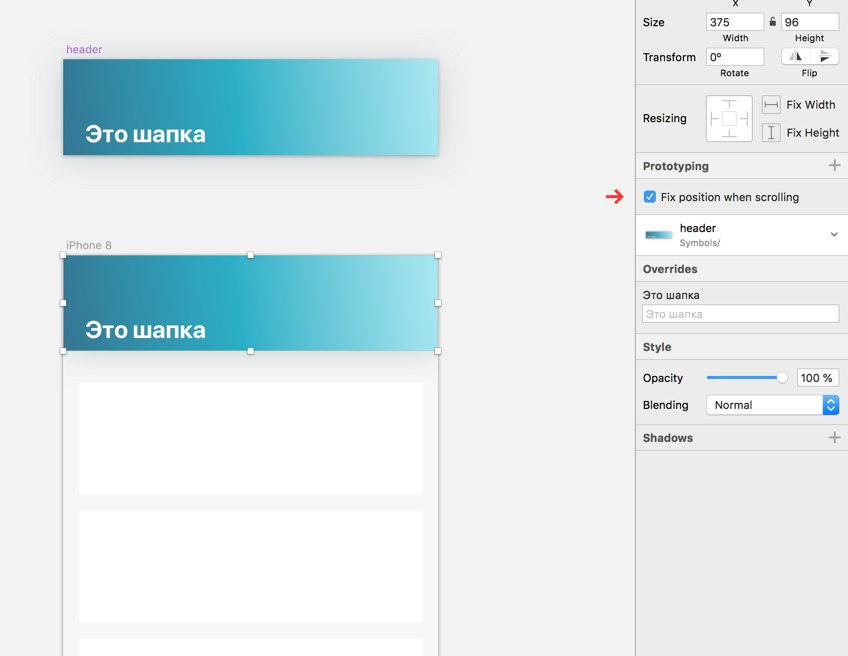Click the Fix Height label
848x656 pixels.
[x=813, y=132]
